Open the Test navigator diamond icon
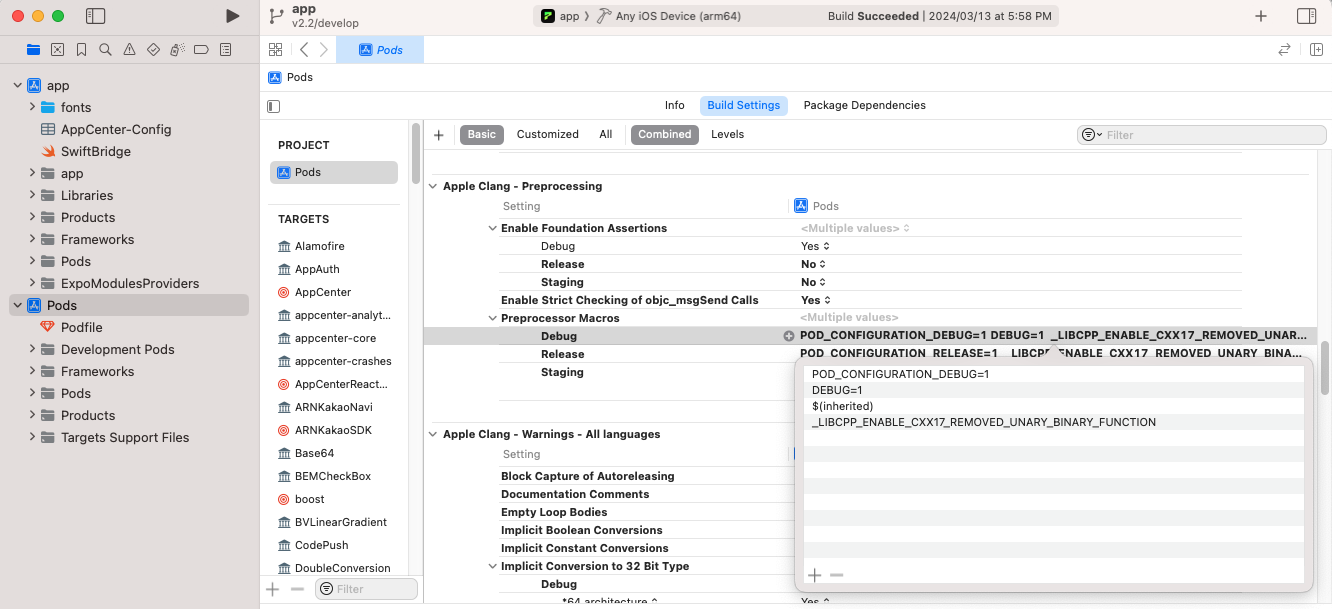Image resolution: width=1332 pixels, height=609 pixels. [153, 49]
